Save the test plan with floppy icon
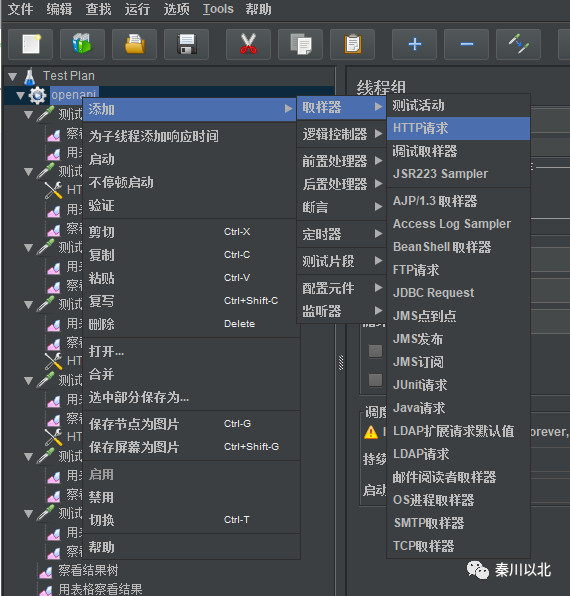Screen dimensions: 570x596 tap(186, 44)
